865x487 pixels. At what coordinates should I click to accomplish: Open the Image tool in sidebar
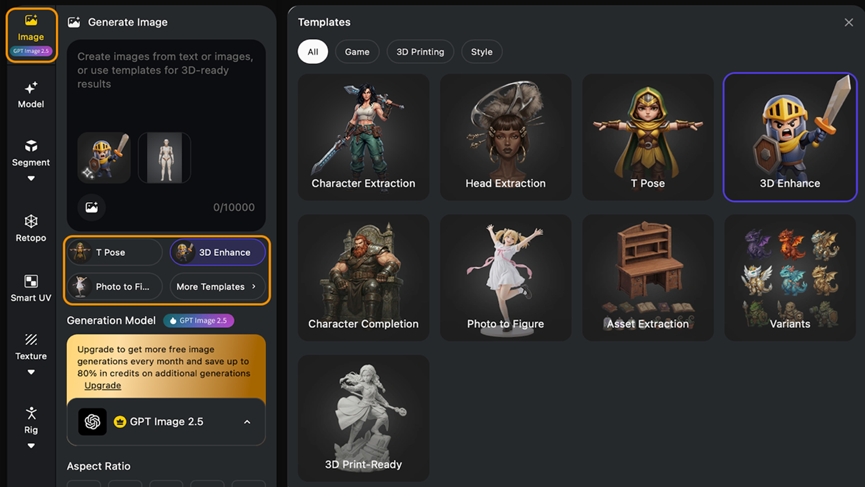31,35
